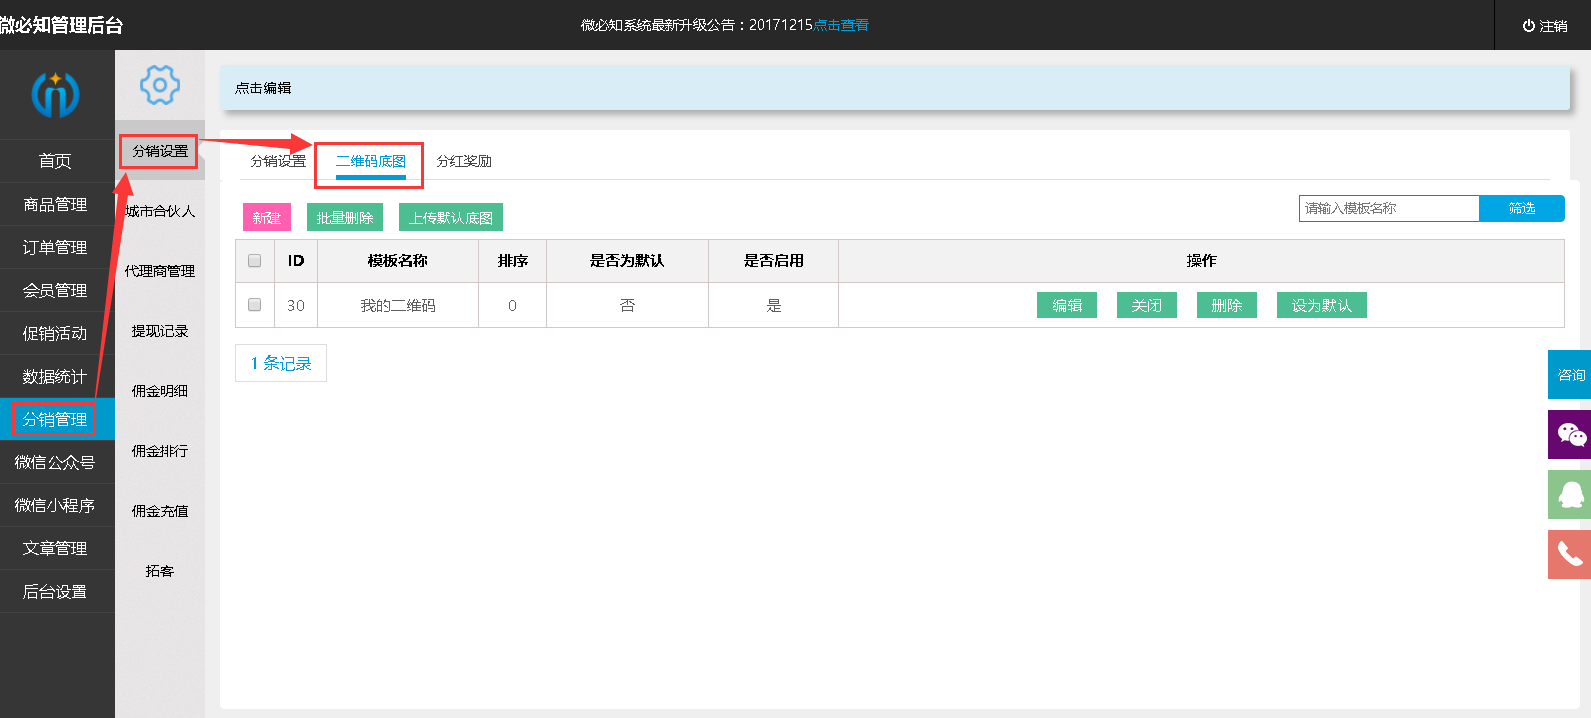Open 商品管理 in the left menu
Viewport: 1591px width, 718px height.
click(x=55, y=204)
